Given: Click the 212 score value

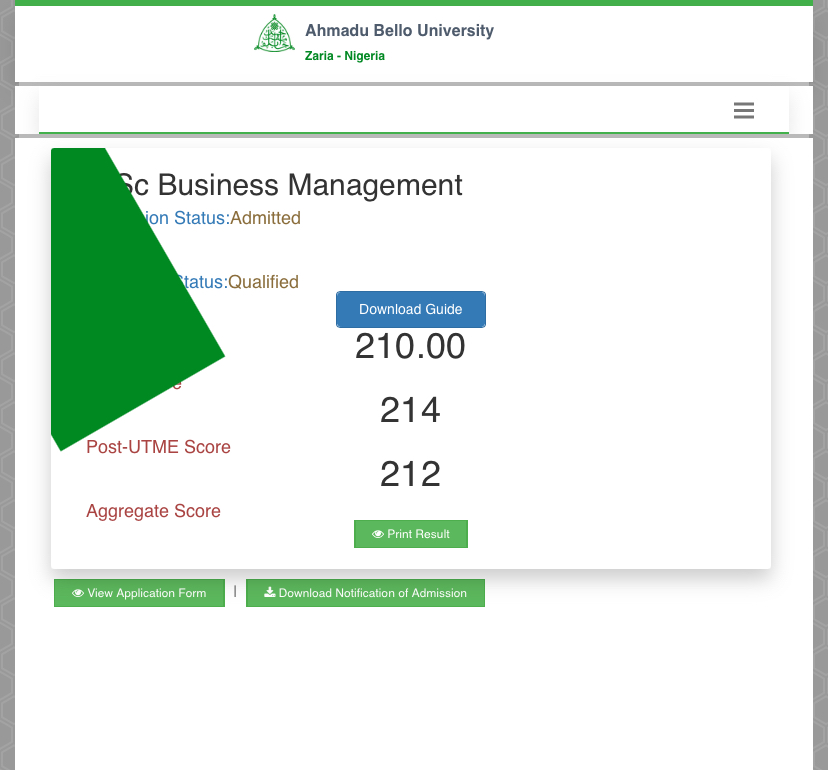Looking at the screenshot, I should pyautogui.click(x=410, y=474).
